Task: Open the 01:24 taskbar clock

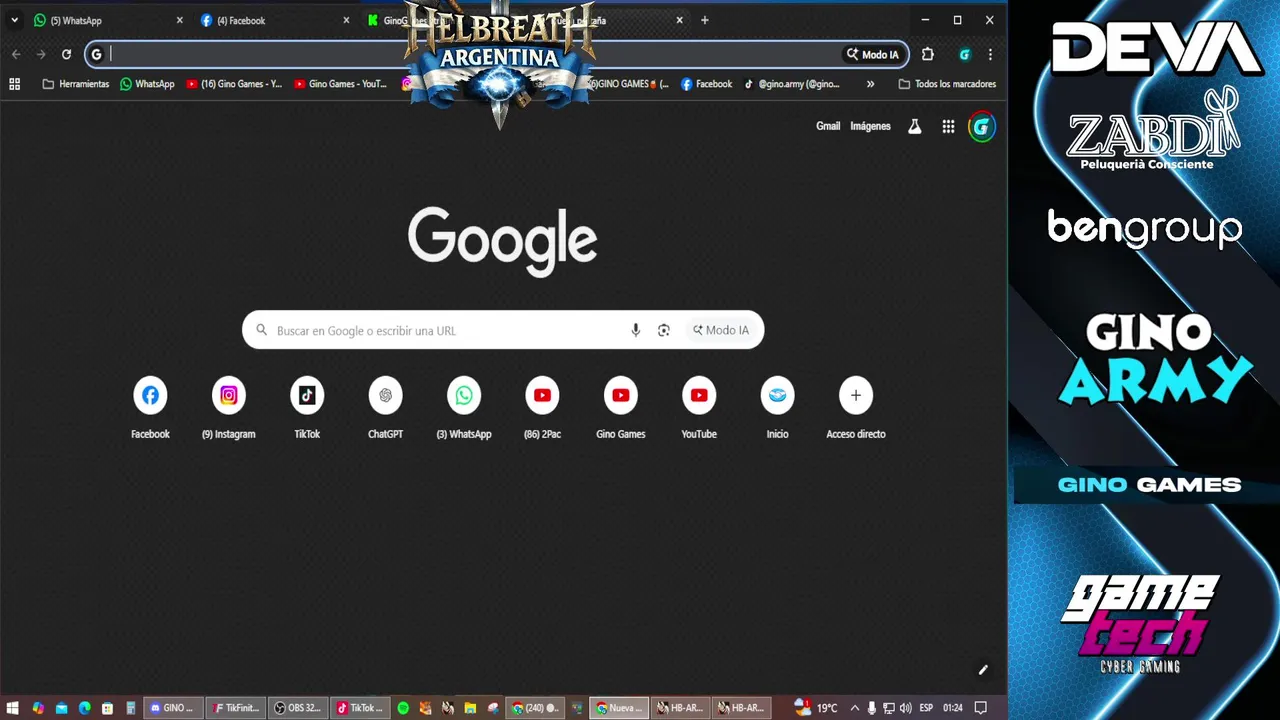Action: click(953, 708)
